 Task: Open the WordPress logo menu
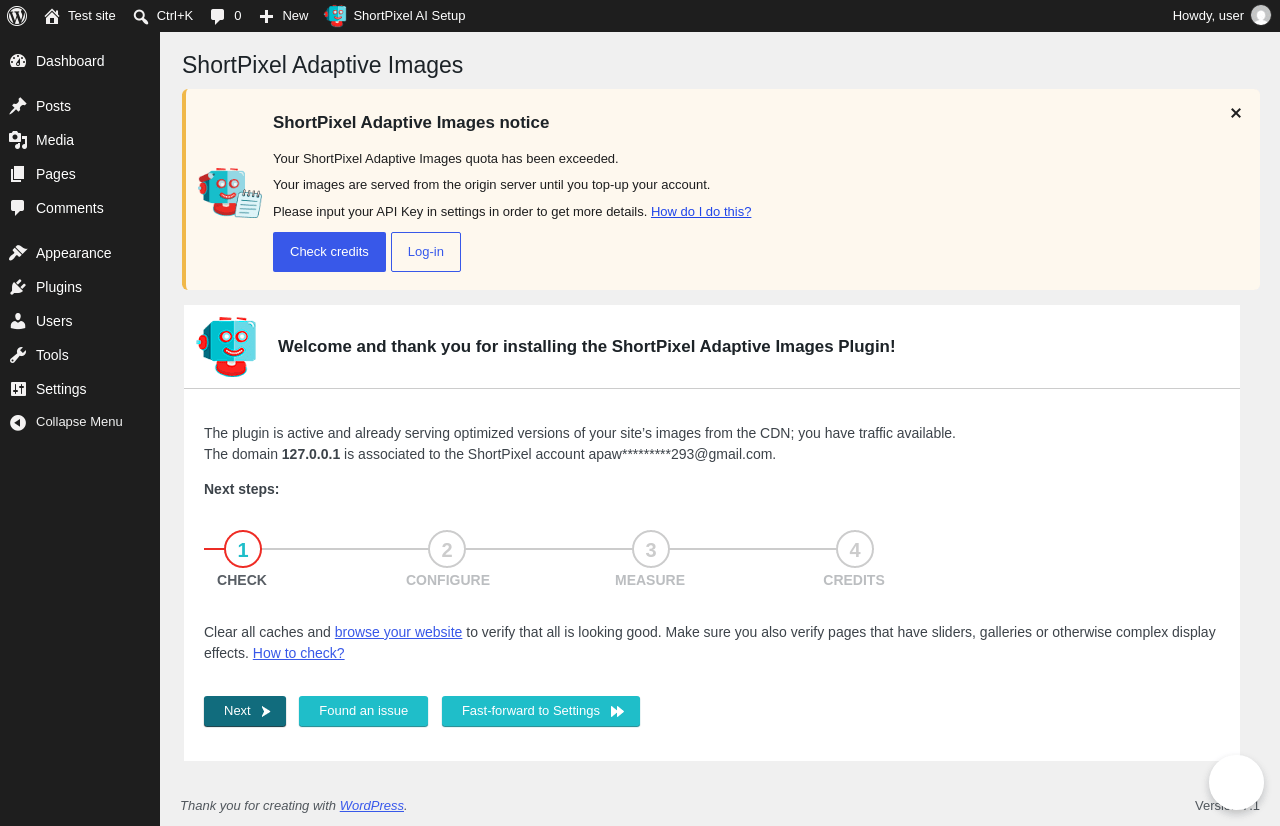point(17,16)
